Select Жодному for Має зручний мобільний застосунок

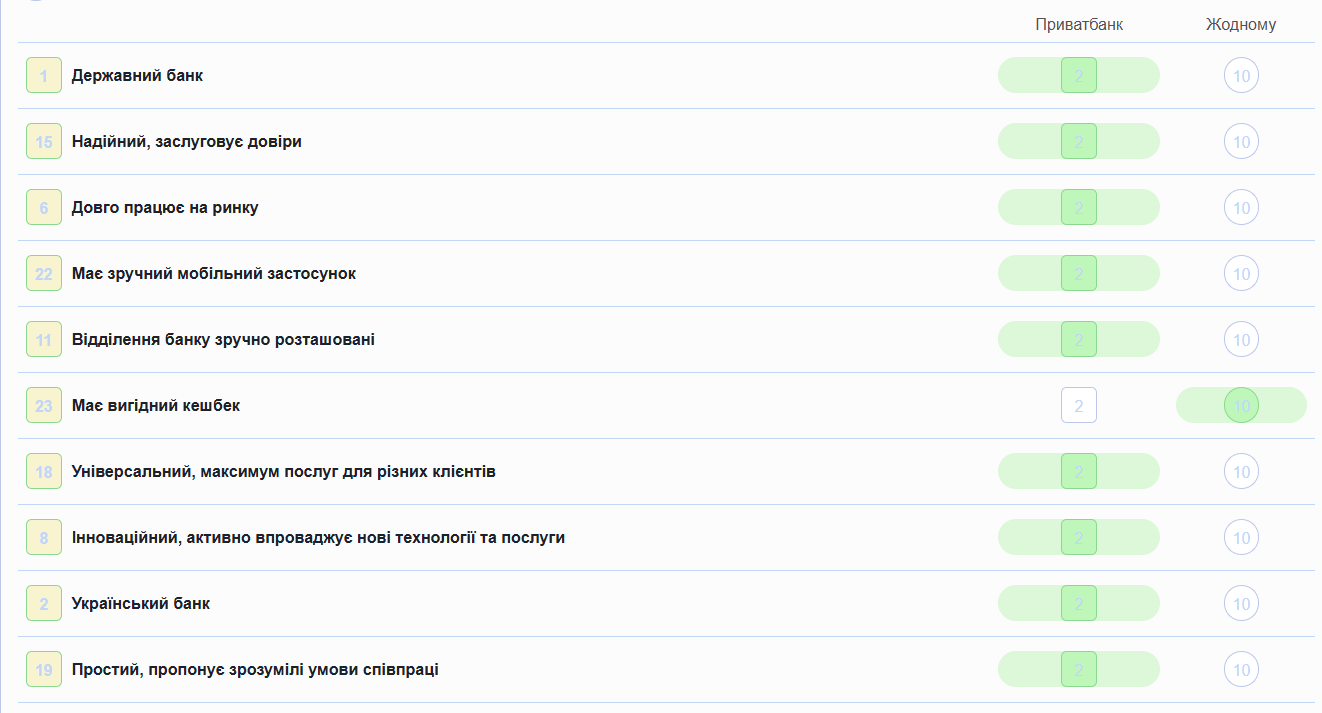[x=1241, y=273]
